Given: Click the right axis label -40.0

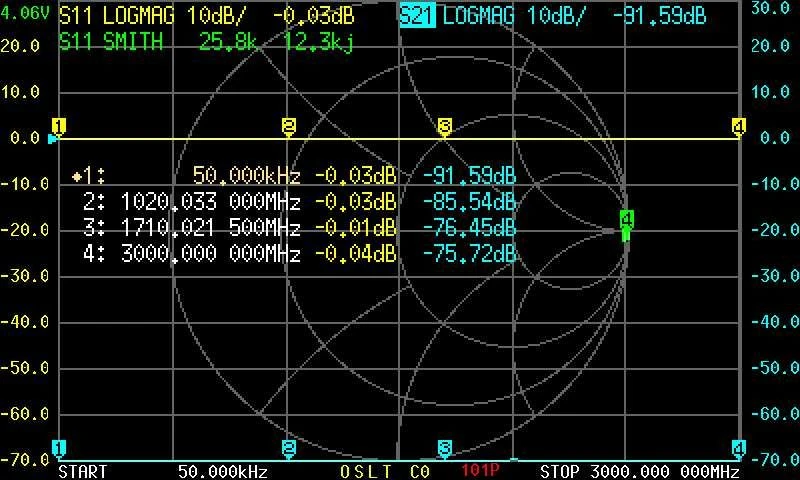Looking at the screenshot, I should (x=774, y=322).
